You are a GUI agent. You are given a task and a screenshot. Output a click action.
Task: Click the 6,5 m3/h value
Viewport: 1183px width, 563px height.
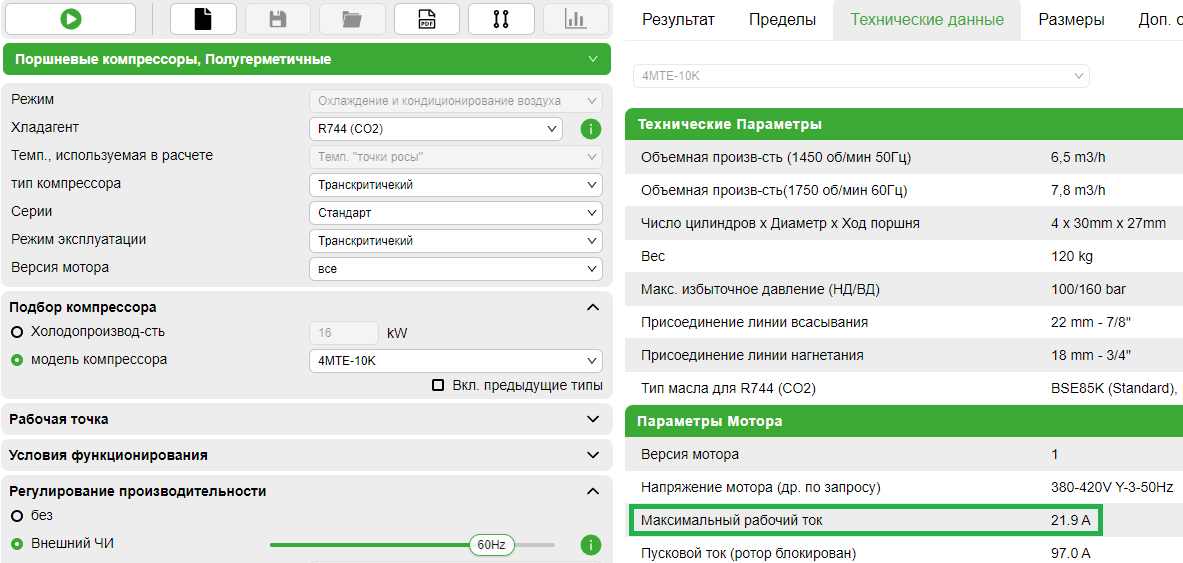click(x=1079, y=157)
